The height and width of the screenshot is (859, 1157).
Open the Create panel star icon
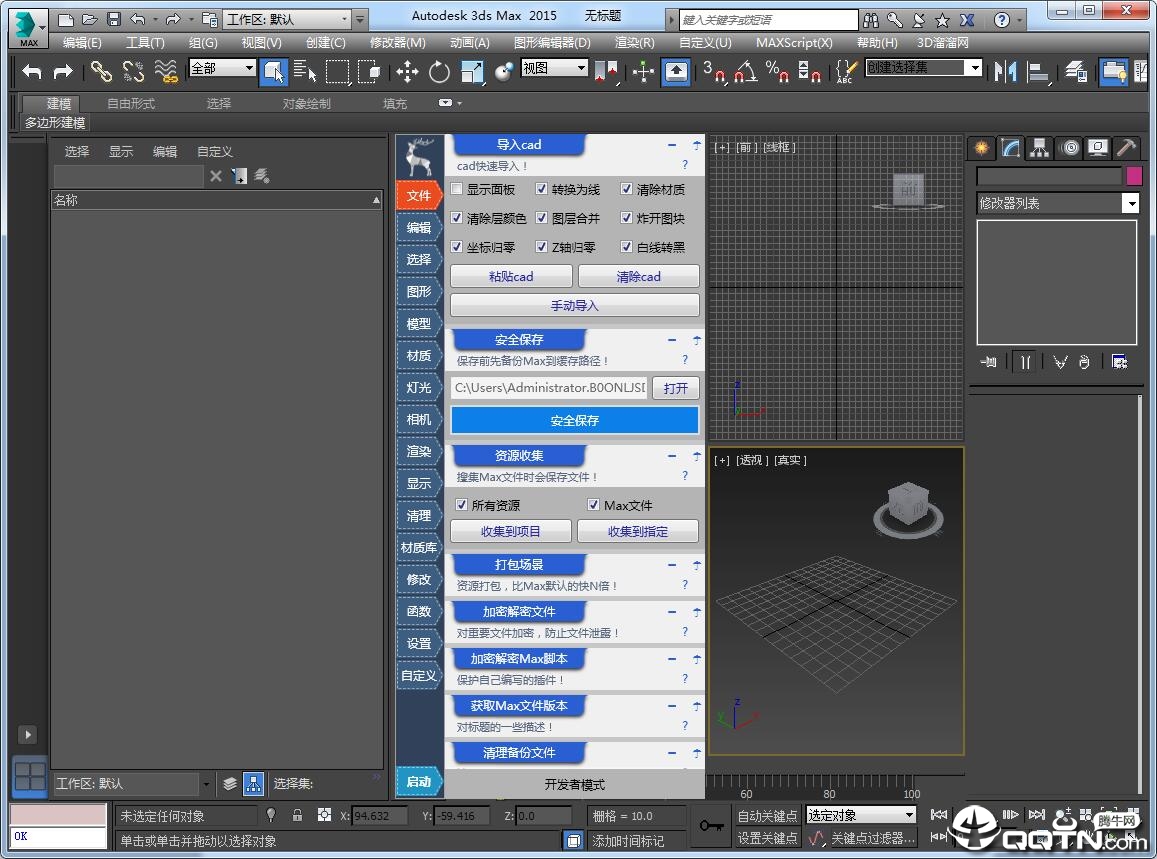point(982,148)
